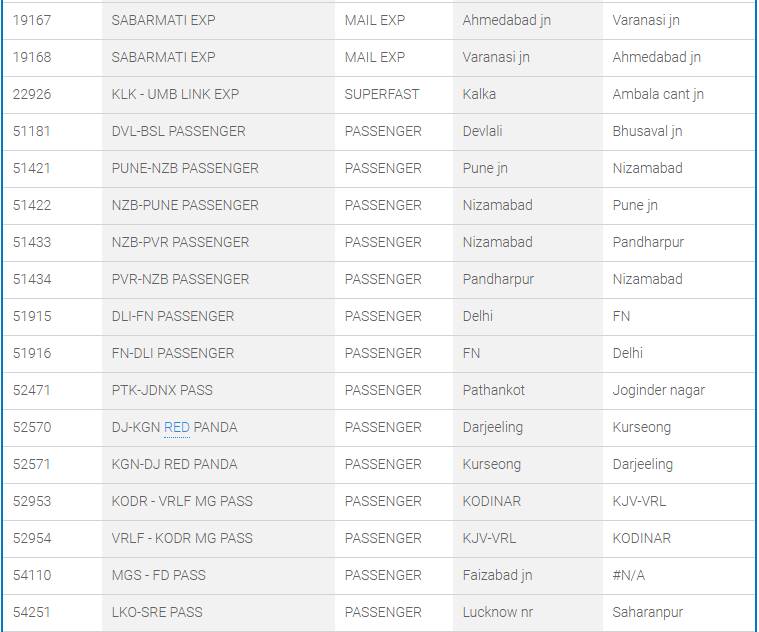759x632 pixels.
Task: Click the KLK - UMB LINK EXP name
Action: point(175,94)
